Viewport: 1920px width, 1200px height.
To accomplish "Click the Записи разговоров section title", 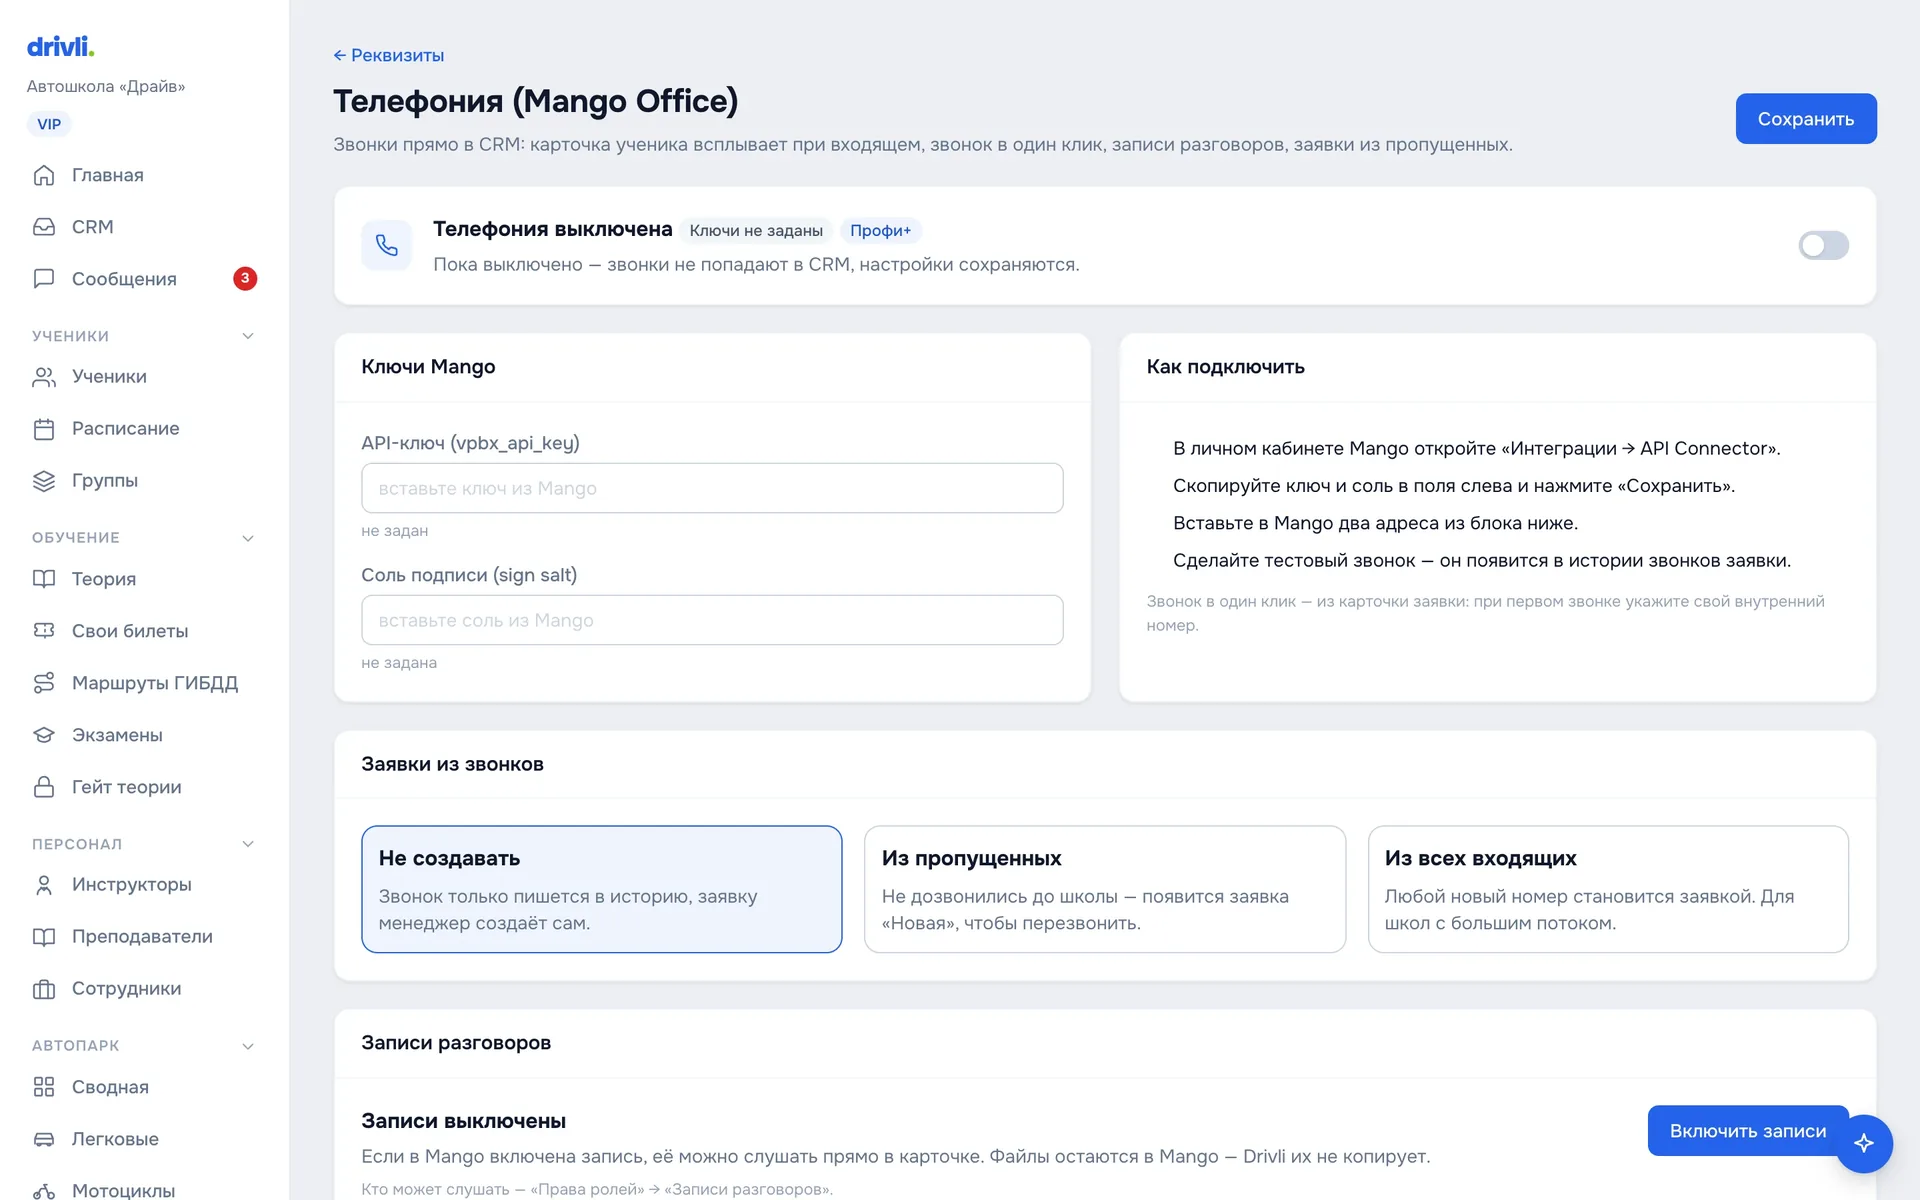I will click(456, 1043).
